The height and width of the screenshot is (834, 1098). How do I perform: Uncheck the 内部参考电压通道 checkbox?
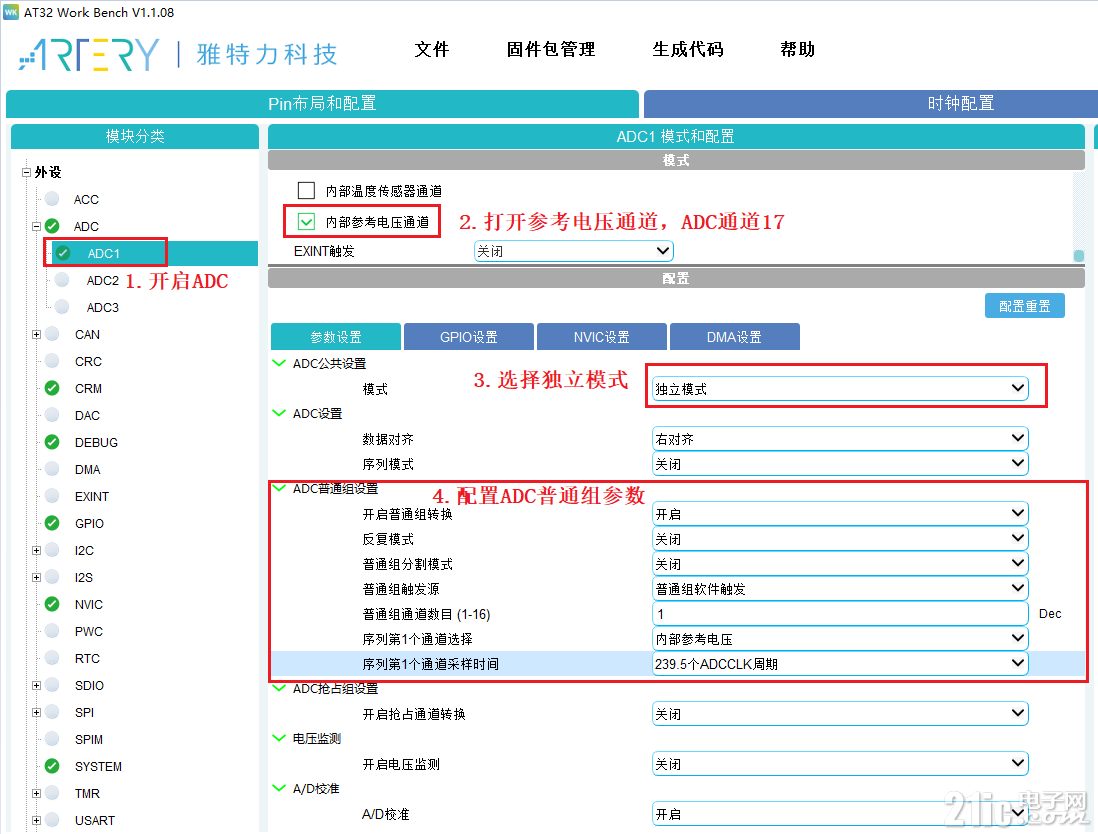click(x=306, y=222)
